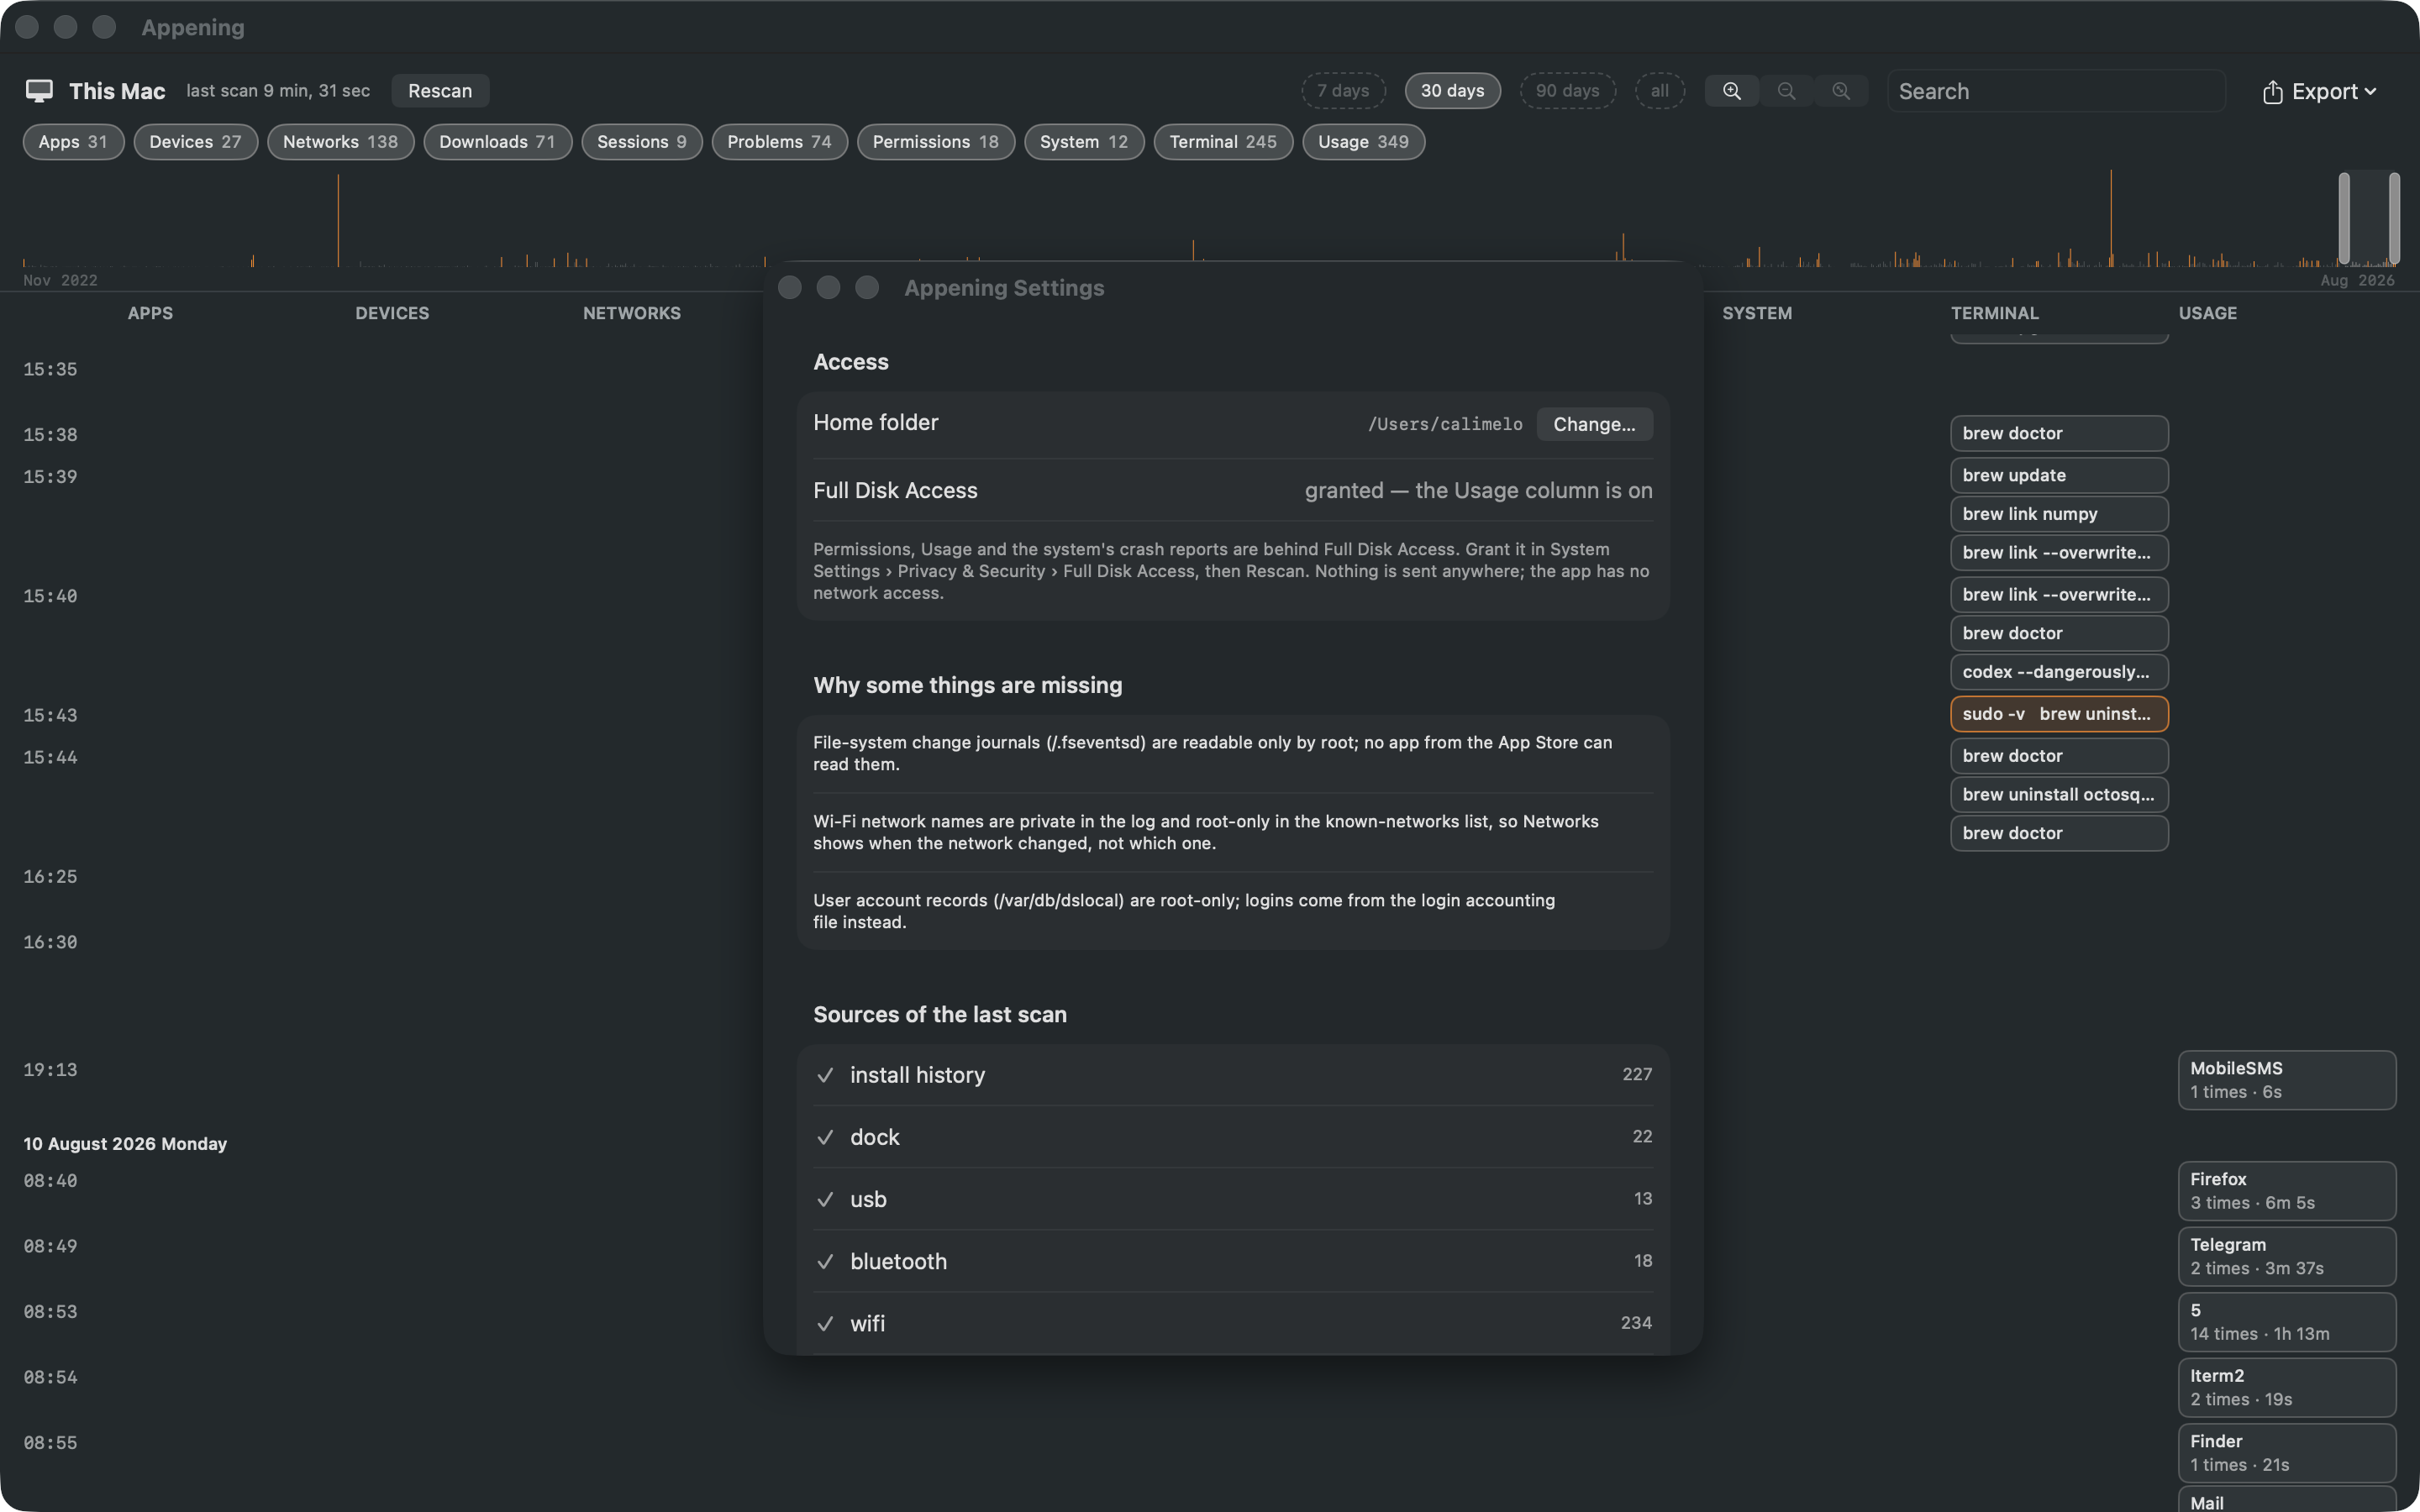Click the This Mac computer icon
Screen dimensions: 2420x1512
coord(39,91)
